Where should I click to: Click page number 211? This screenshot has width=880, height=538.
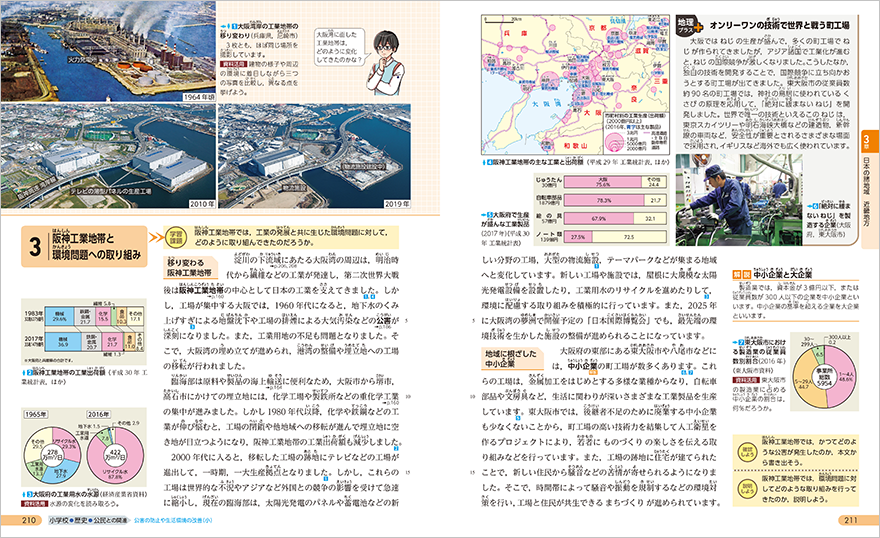click(851, 520)
